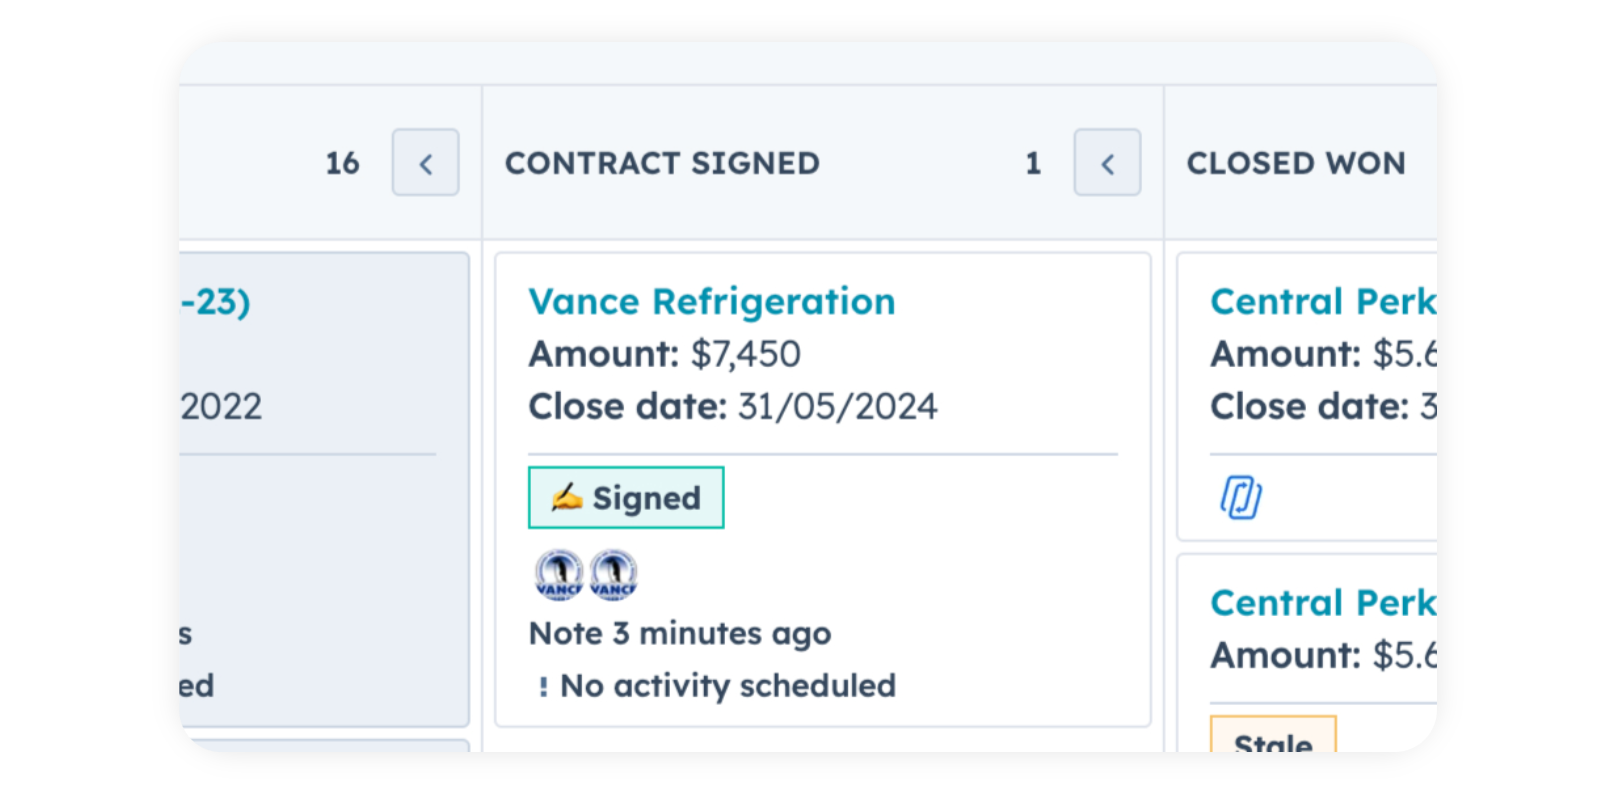Open the Vance Refrigeration deal
1616x794 pixels.
(x=711, y=302)
